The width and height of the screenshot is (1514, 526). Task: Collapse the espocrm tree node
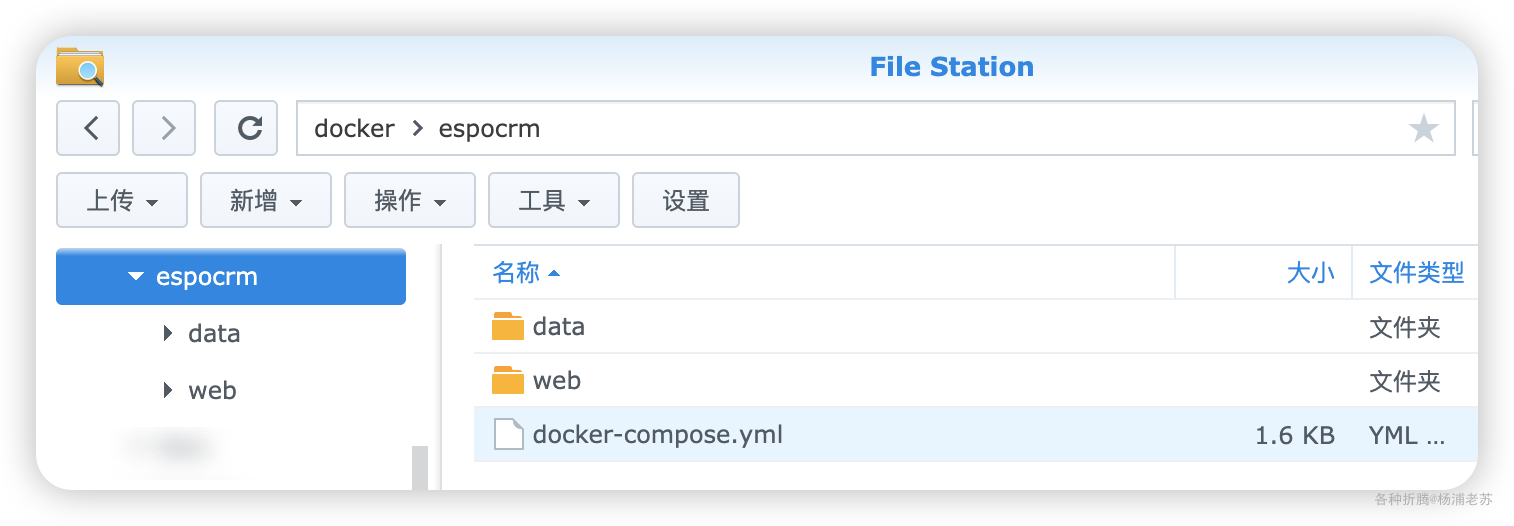[x=137, y=277]
